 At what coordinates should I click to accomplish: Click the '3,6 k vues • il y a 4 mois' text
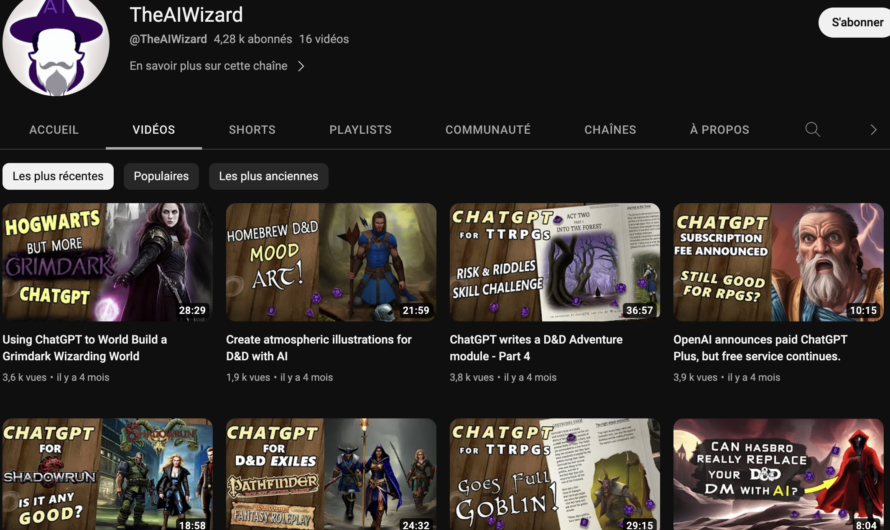[x=56, y=377]
